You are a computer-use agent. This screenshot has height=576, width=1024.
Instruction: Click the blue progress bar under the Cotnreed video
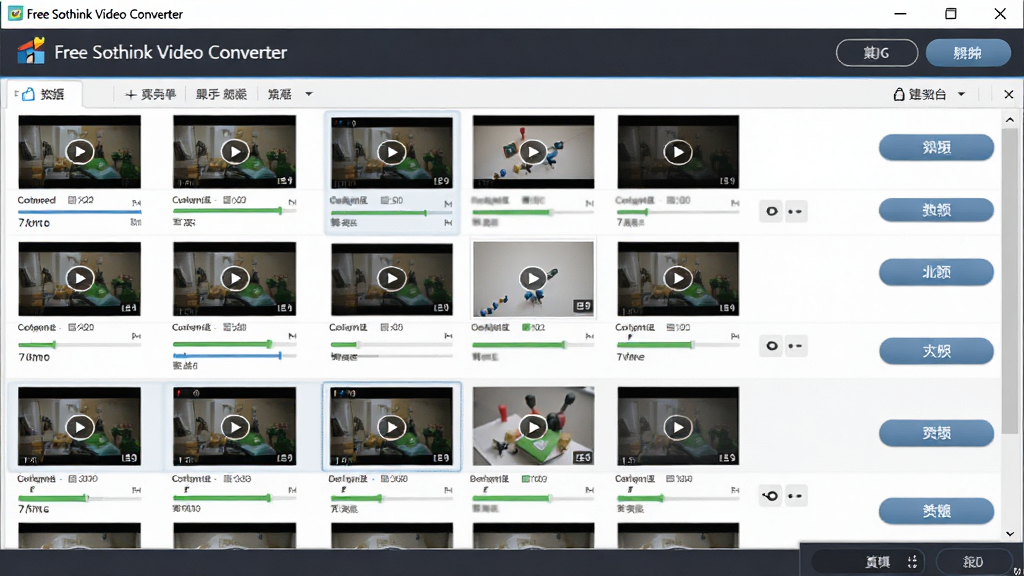[x=79, y=212]
